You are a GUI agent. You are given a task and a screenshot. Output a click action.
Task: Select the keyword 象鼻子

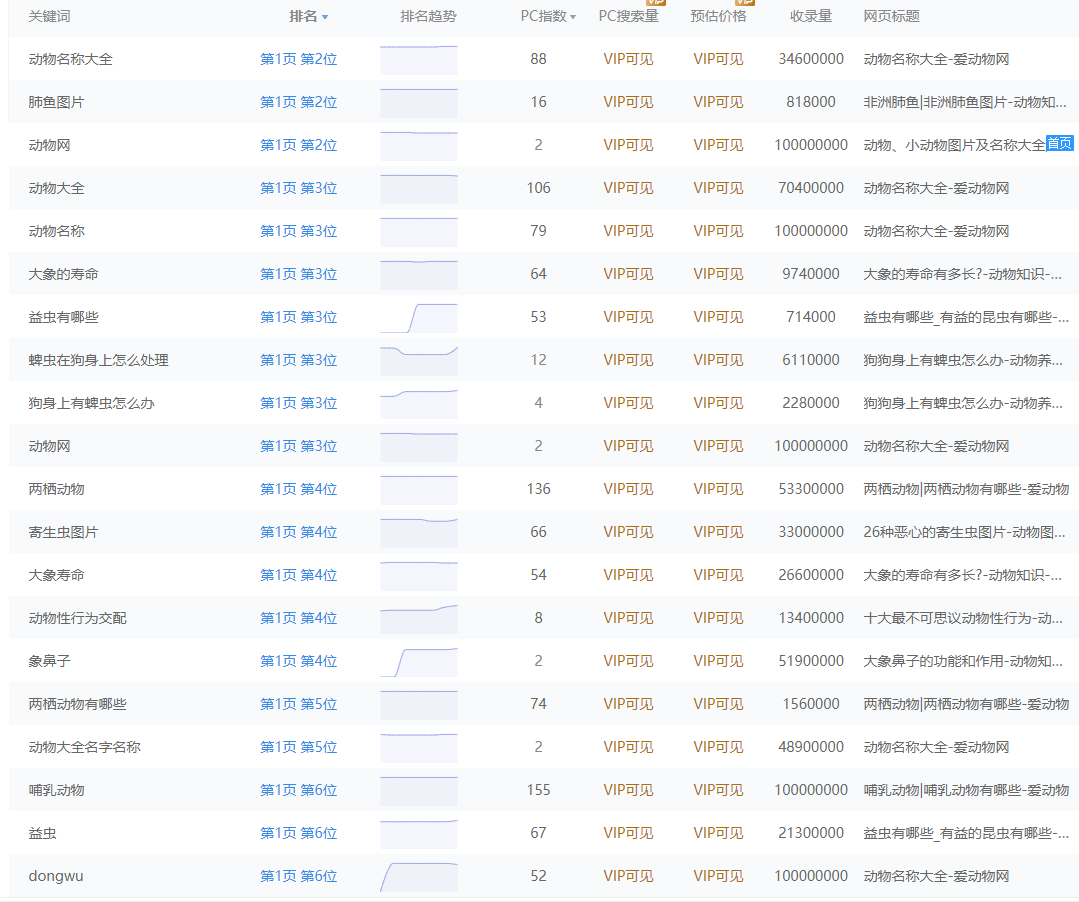click(50, 661)
